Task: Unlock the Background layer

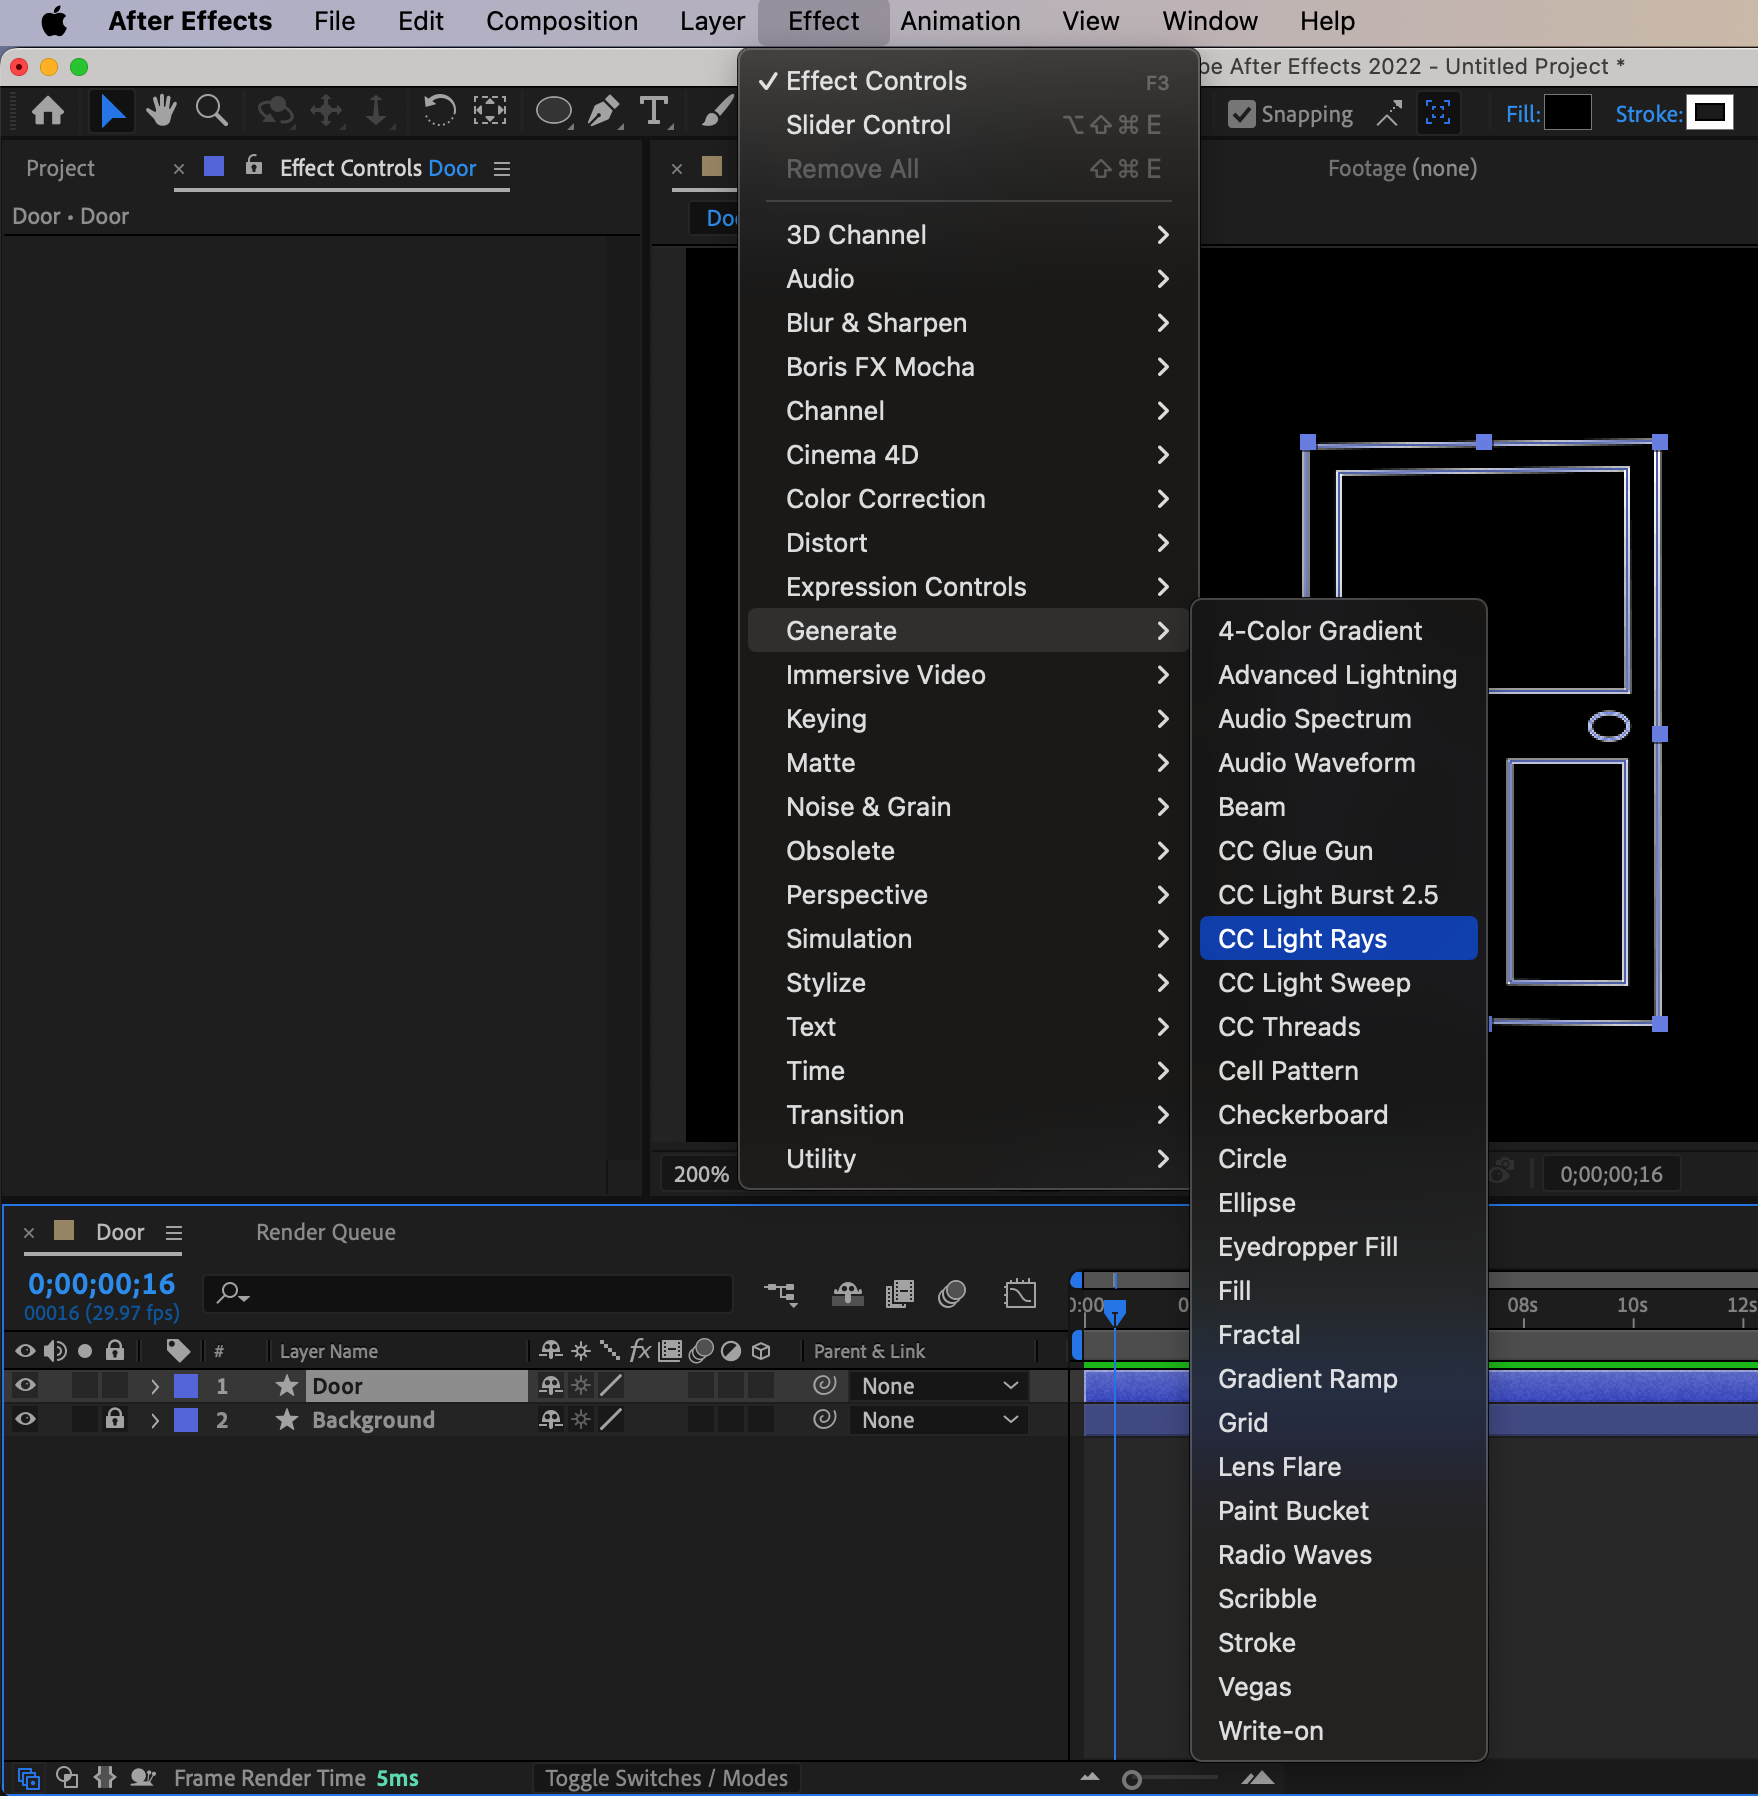Action: pos(115,1419)
